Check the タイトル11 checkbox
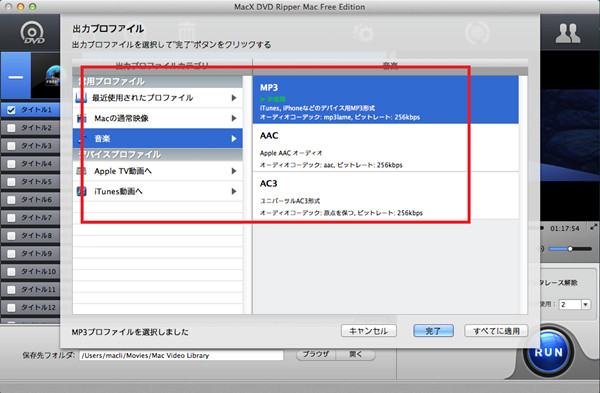 coord(11,290)
